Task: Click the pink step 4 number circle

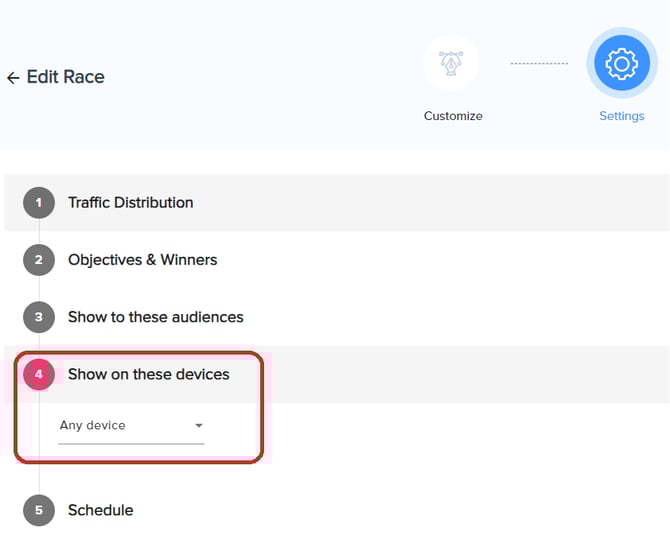Action: (x=39, y=375)
